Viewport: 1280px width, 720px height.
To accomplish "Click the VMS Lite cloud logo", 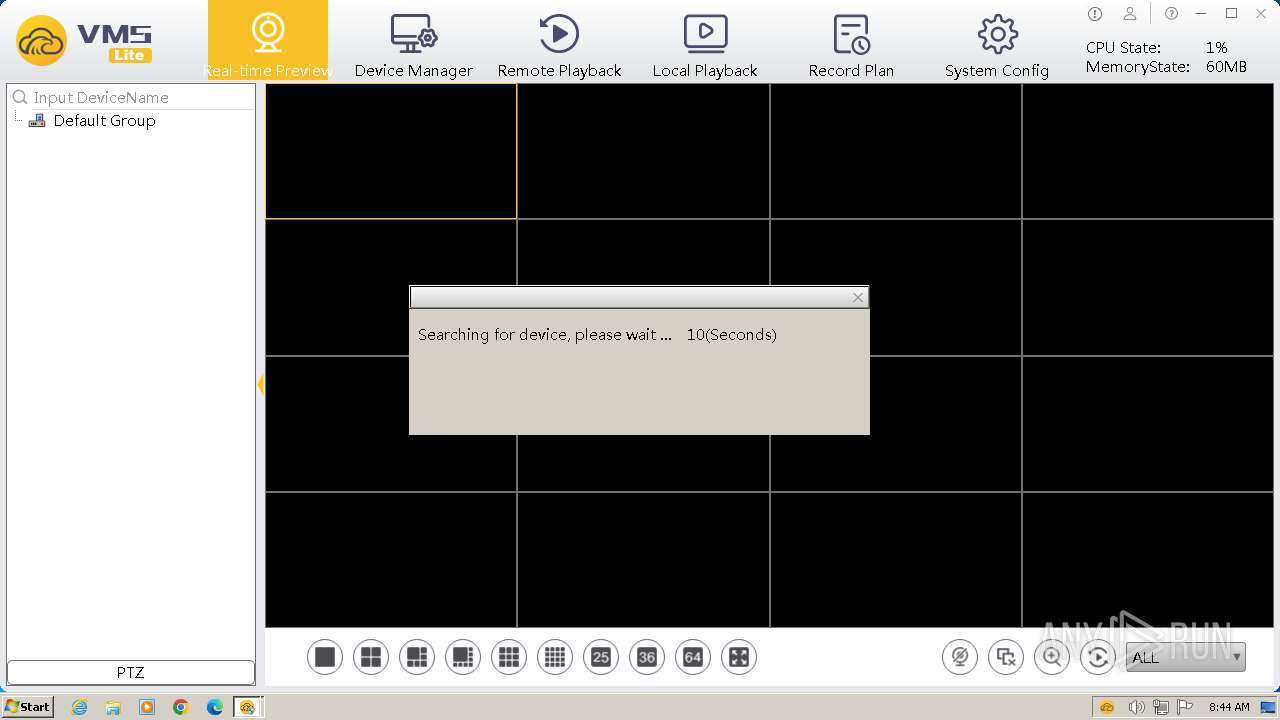I will (x=42, y=41).
